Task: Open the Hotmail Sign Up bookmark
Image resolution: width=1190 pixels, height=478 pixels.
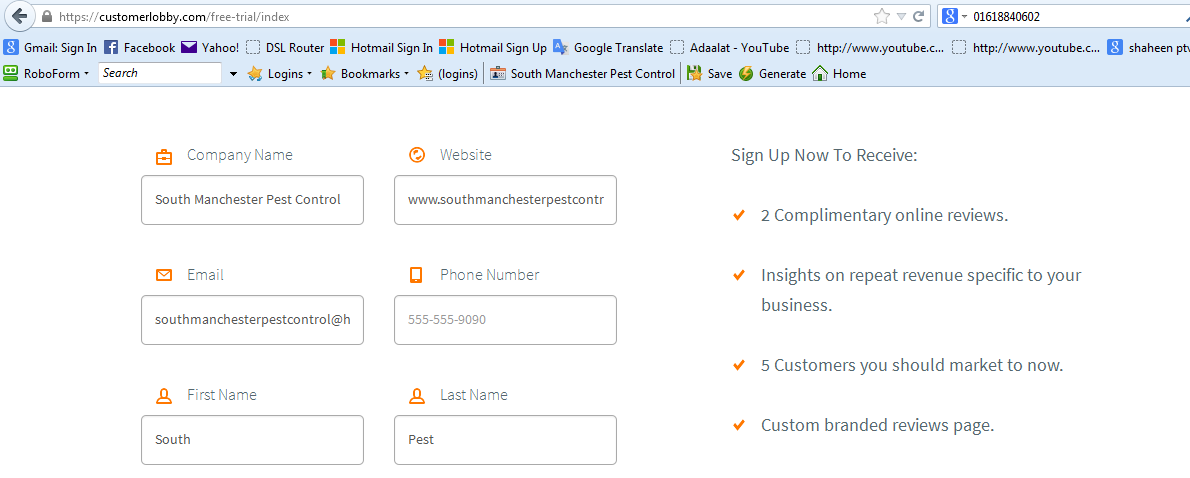Action: coord(493,47)
